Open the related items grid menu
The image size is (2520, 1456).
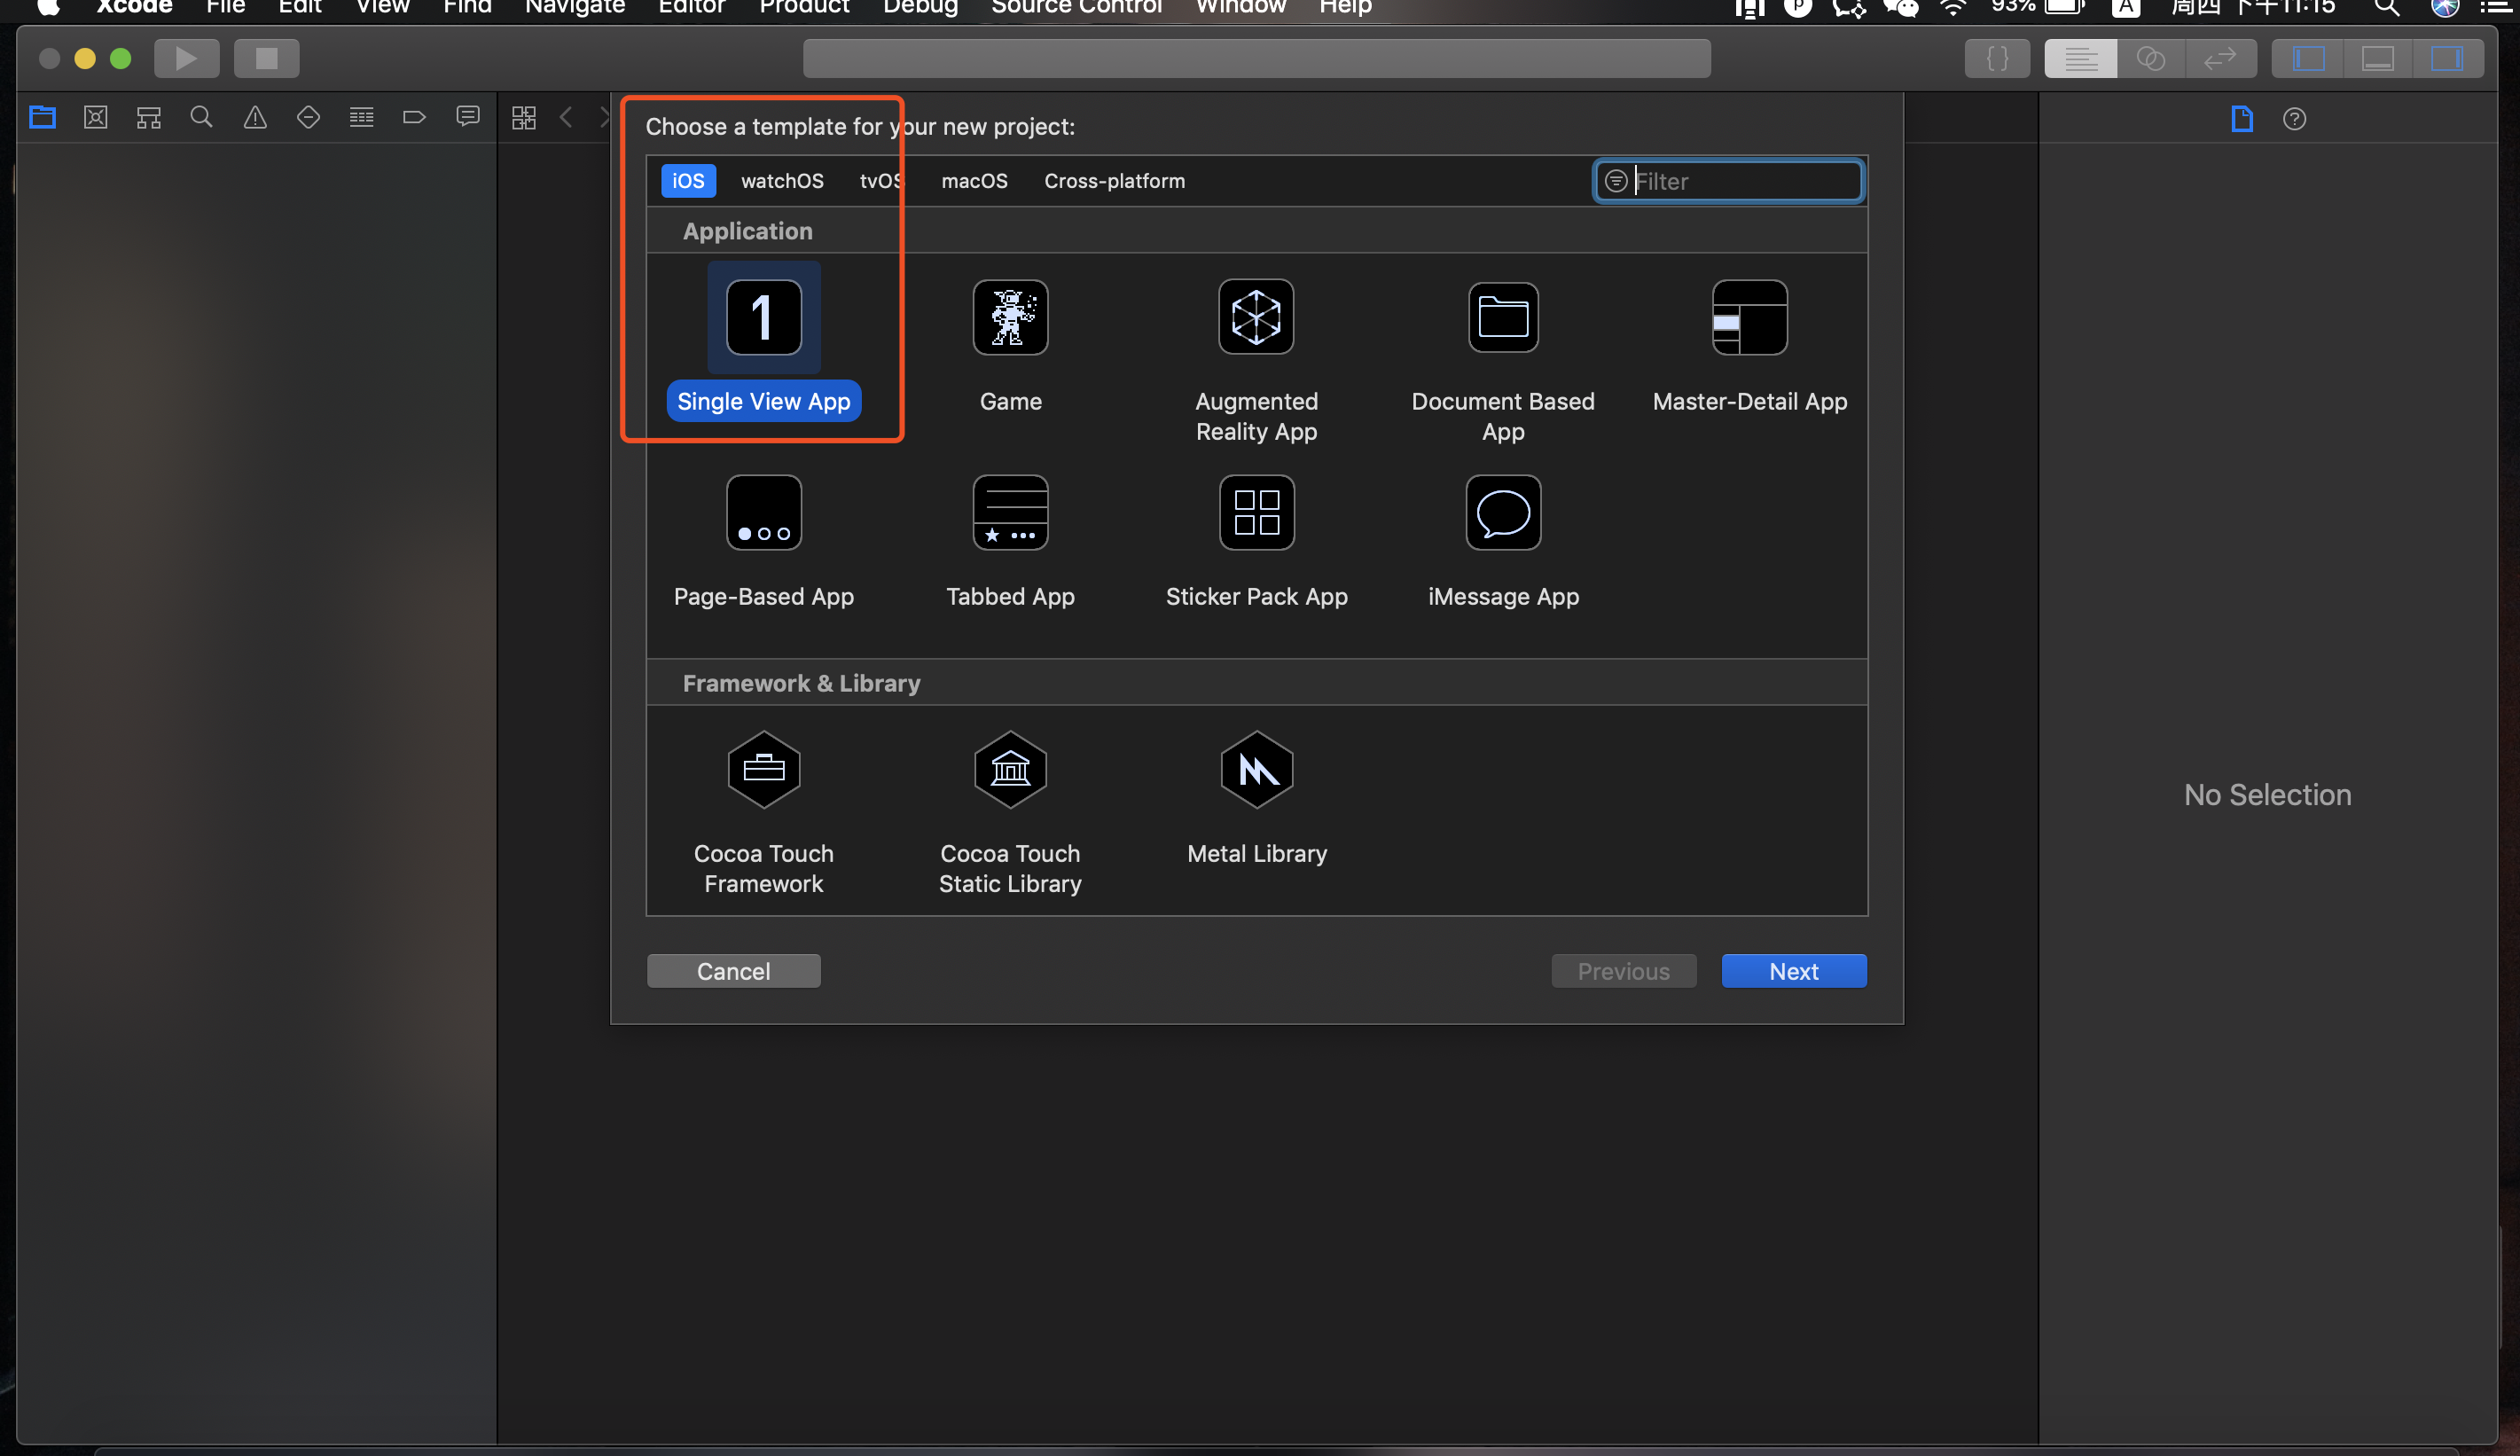pyautogui.click(x=523, y=117)
